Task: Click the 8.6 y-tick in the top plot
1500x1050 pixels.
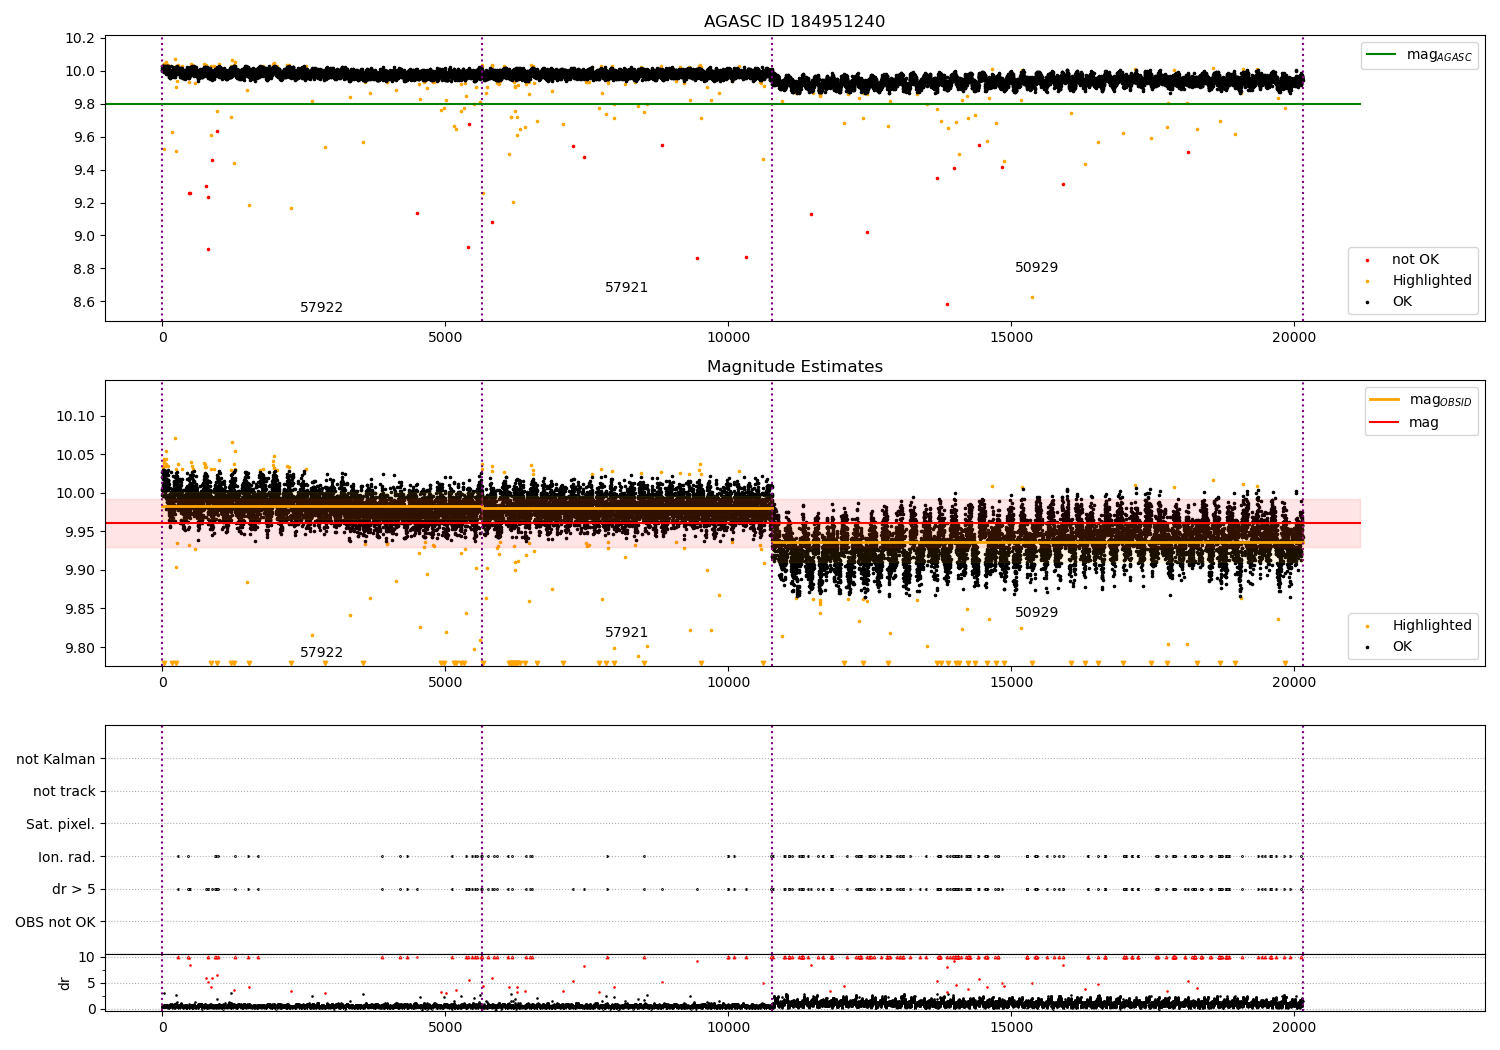Action: 84,302
